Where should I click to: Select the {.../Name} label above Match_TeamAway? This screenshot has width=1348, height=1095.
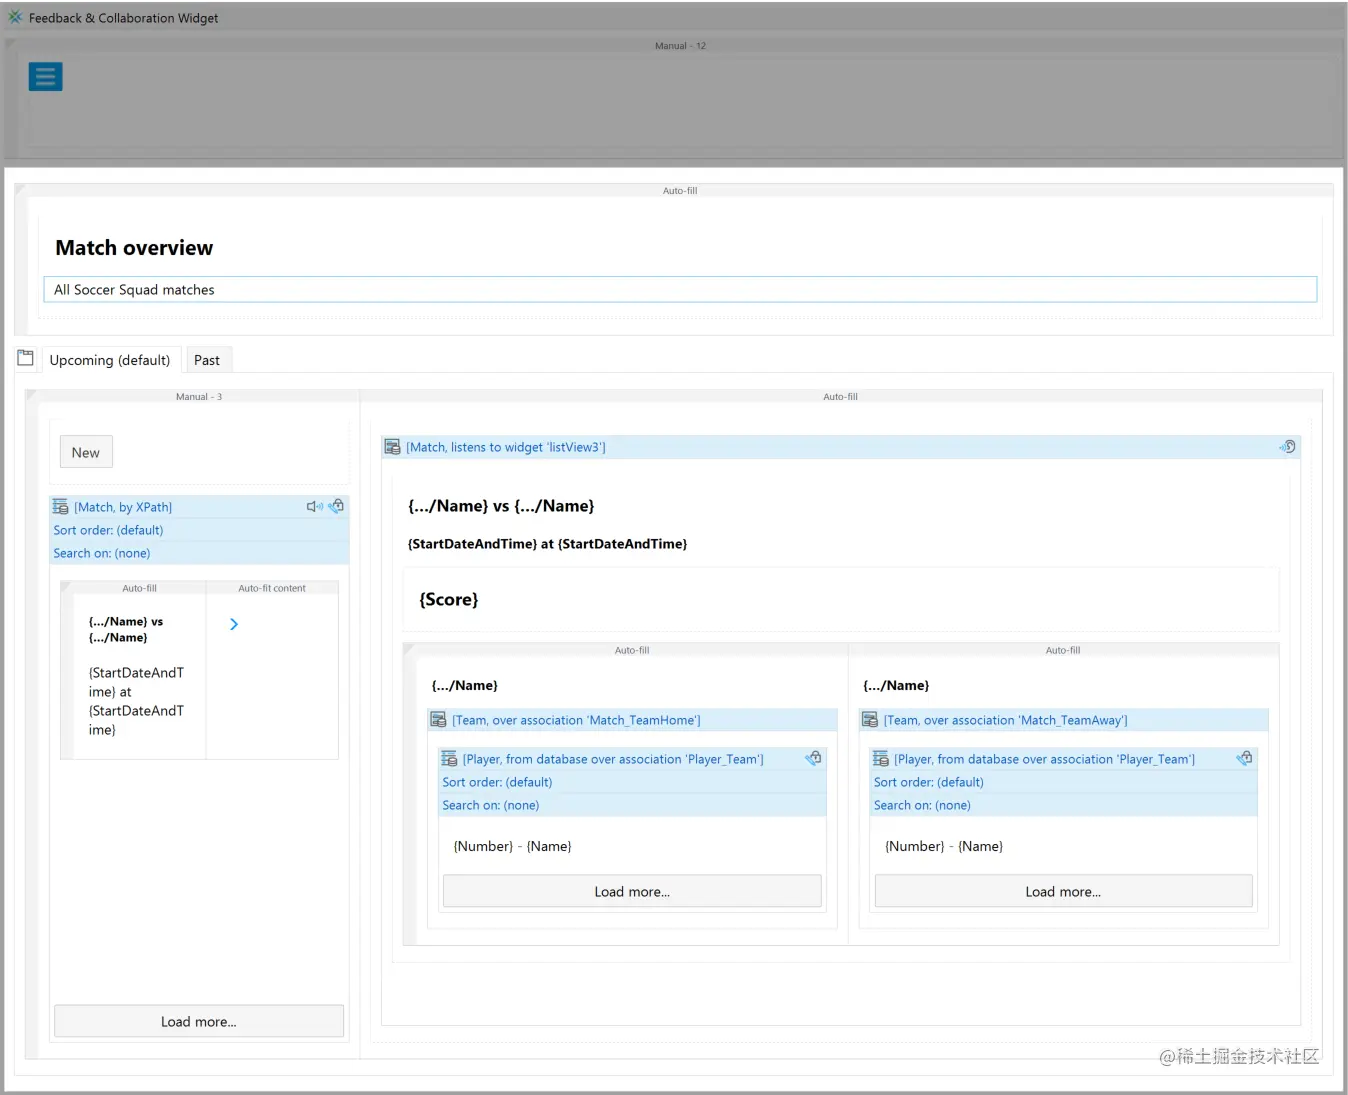[896, 685]
